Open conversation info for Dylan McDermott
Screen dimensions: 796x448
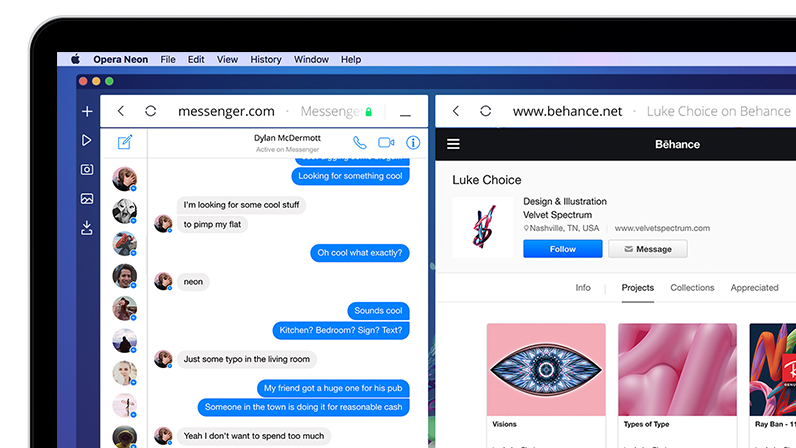[413, 143]
